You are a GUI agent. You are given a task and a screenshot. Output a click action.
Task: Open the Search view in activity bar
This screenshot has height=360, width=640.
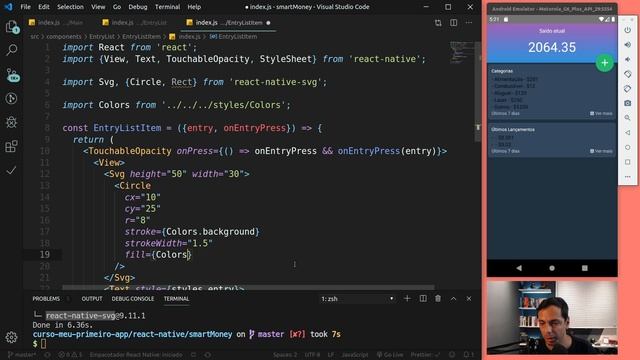click(x=11, y=50)
